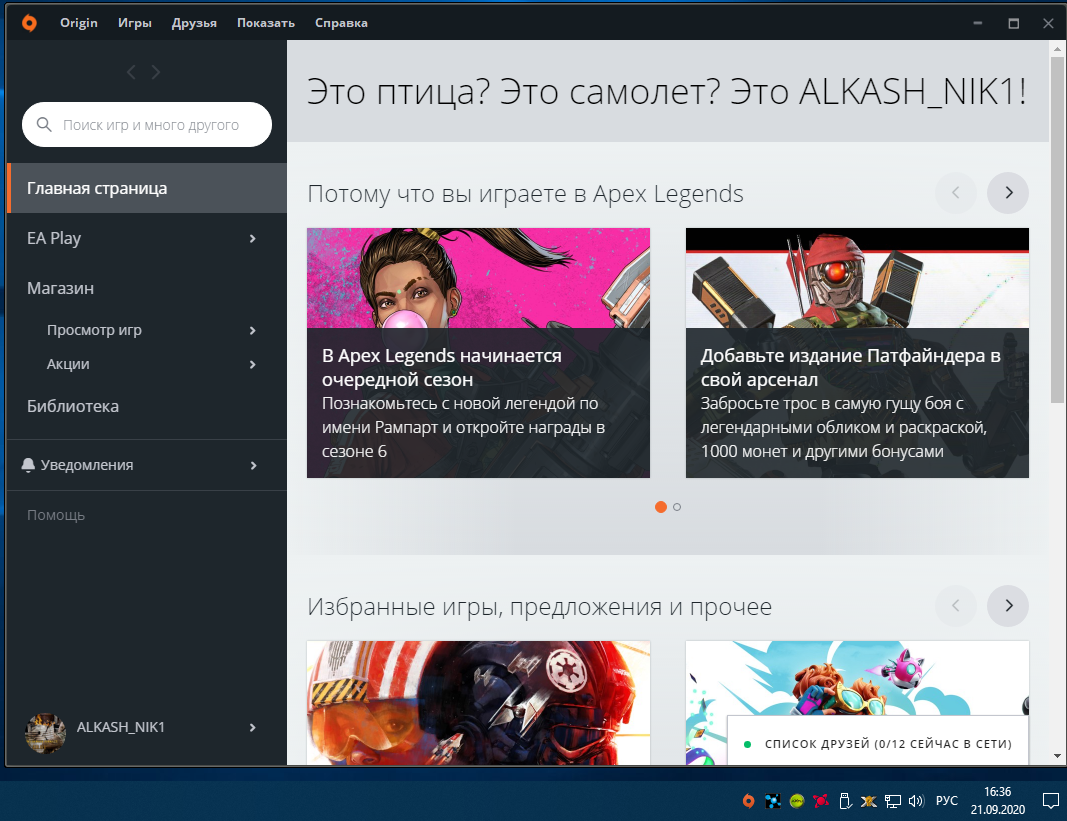
Task: Click the Origin logo icon in title bar
Action: tap(29, 23)
